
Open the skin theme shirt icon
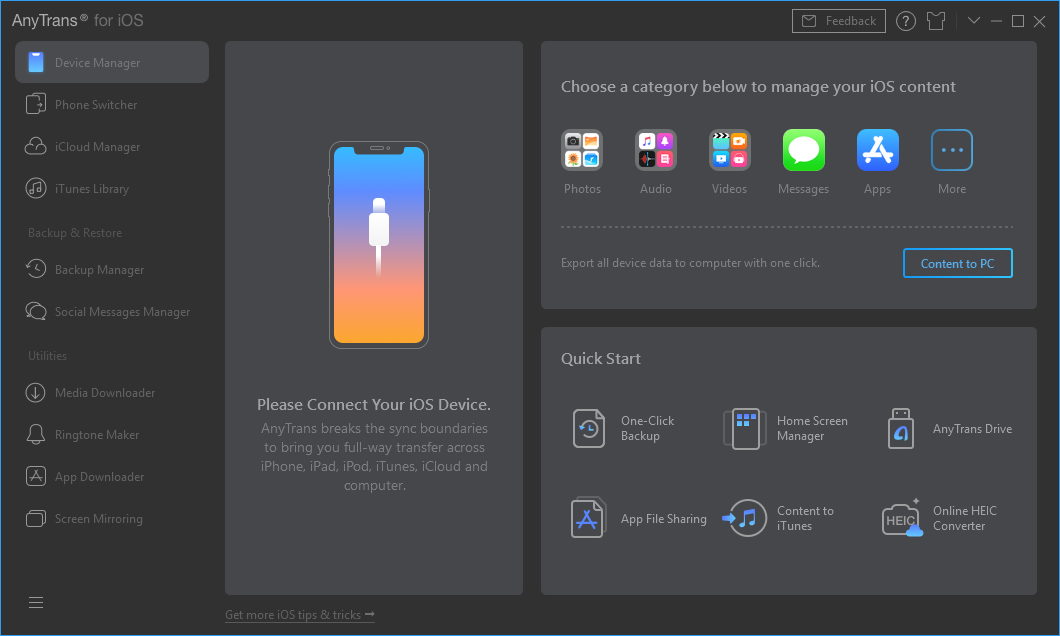coord(936,21)
